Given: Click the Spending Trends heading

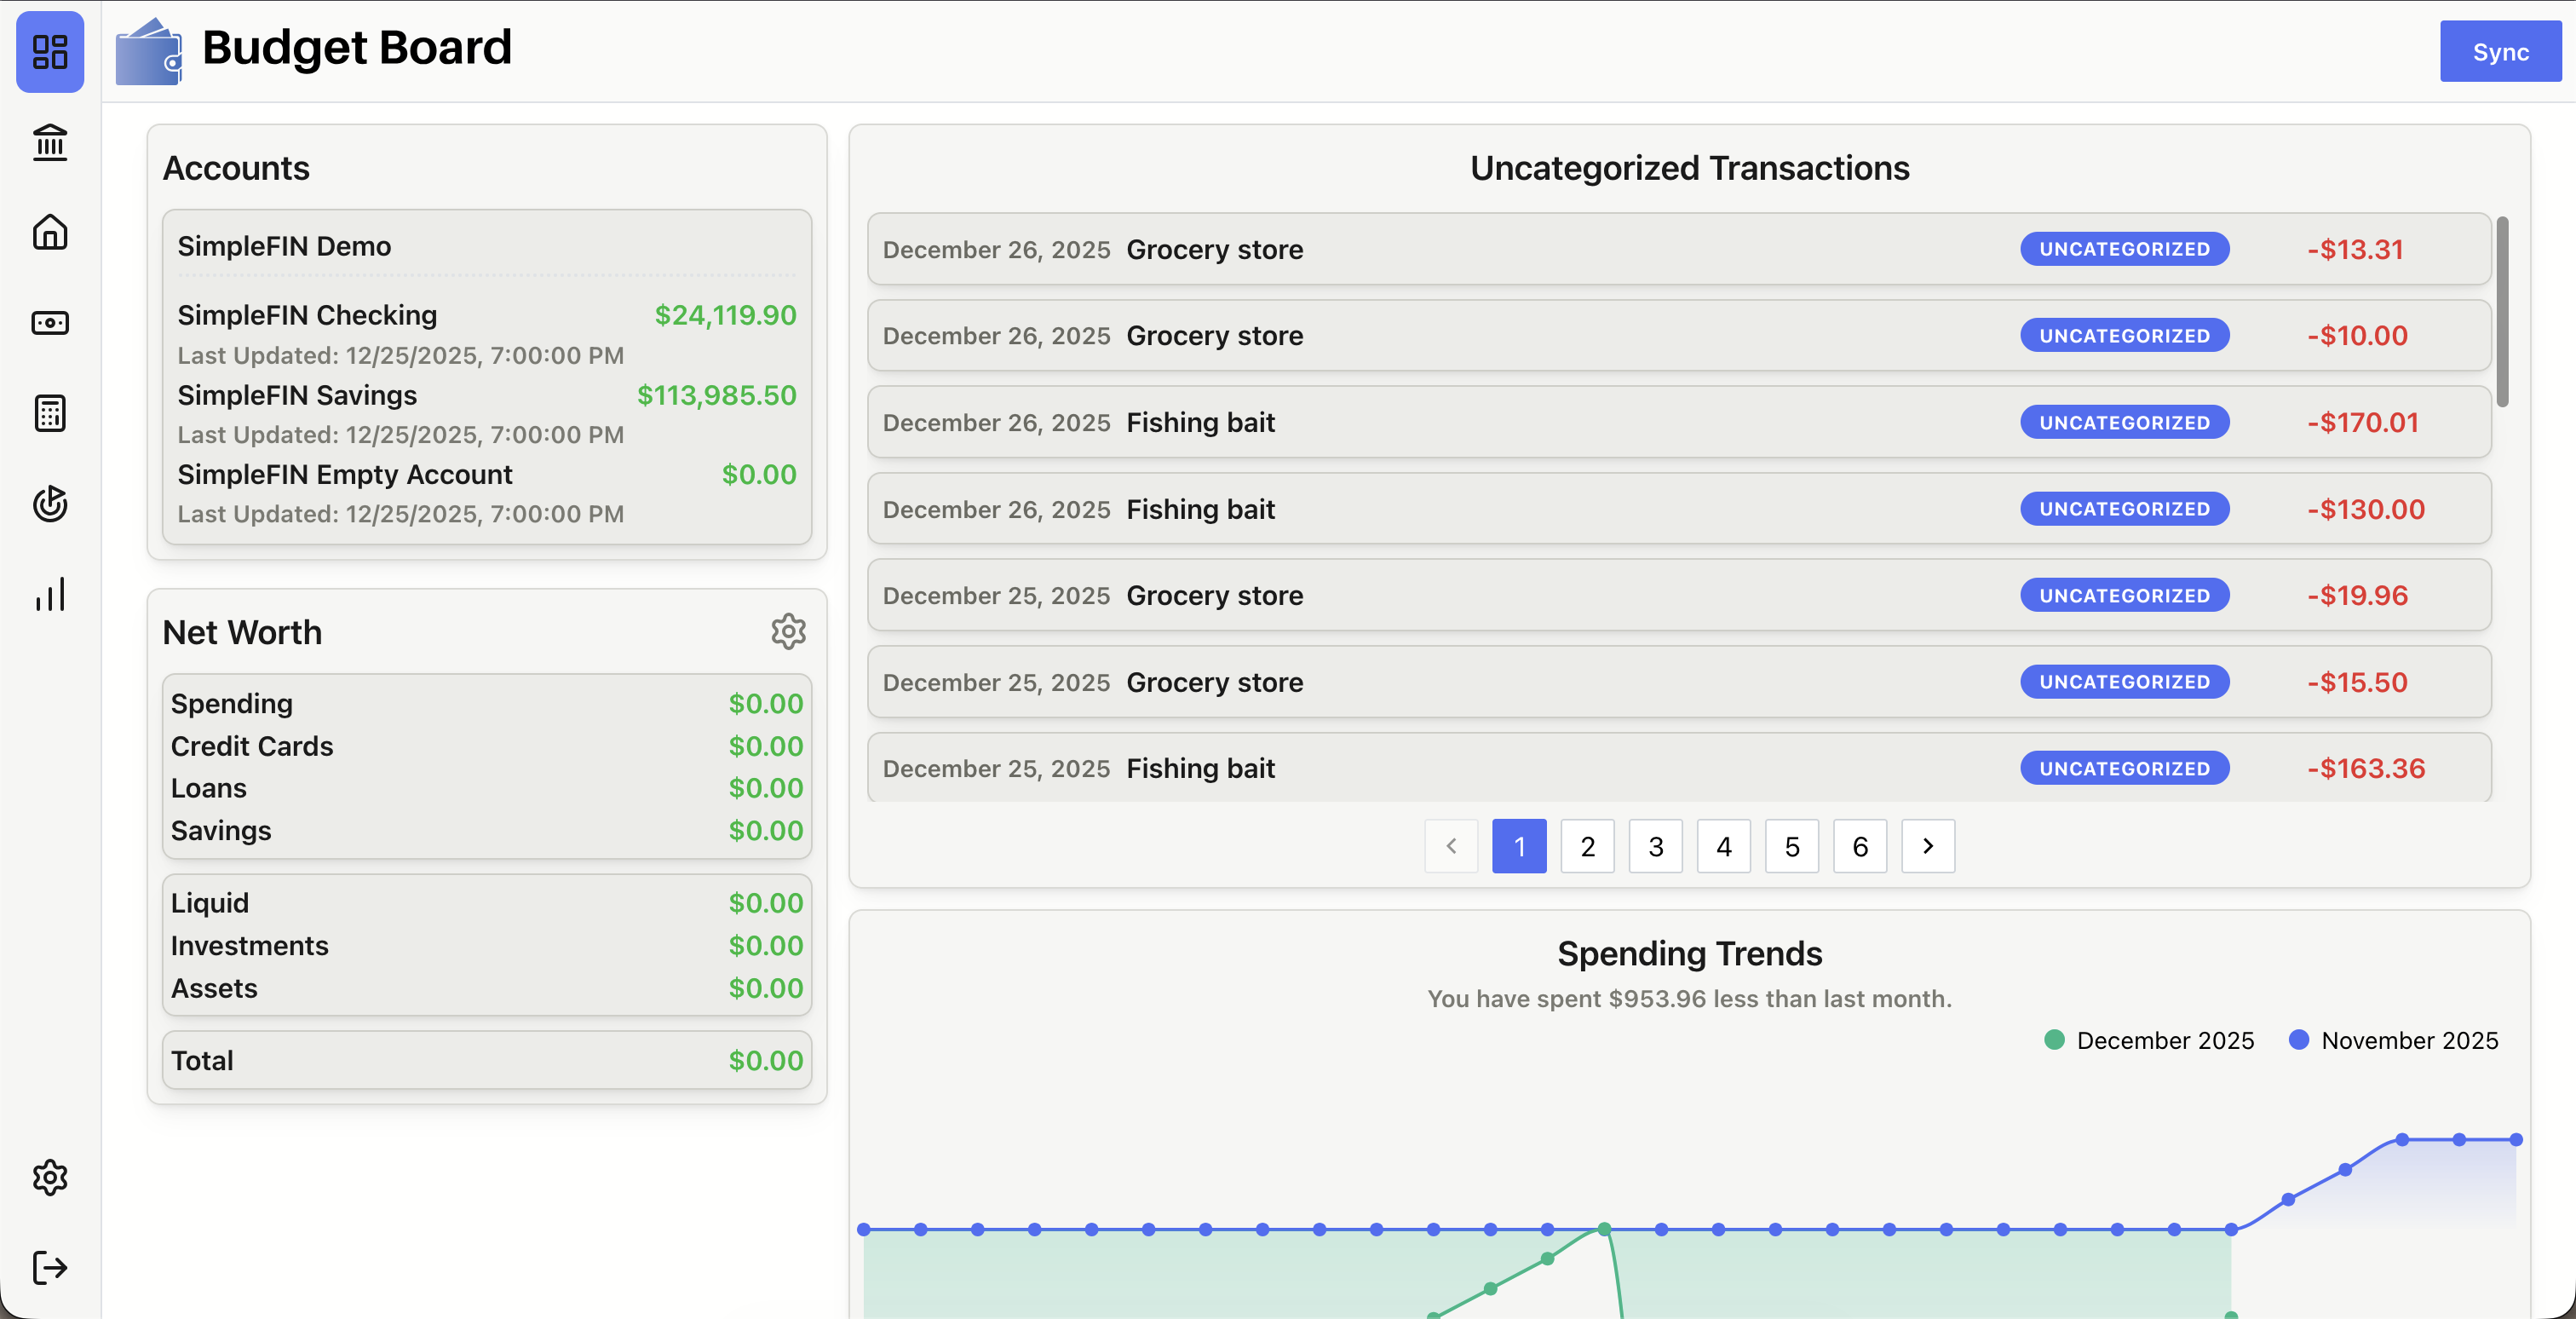Looking at the screenshot, I should [1689, 954].
